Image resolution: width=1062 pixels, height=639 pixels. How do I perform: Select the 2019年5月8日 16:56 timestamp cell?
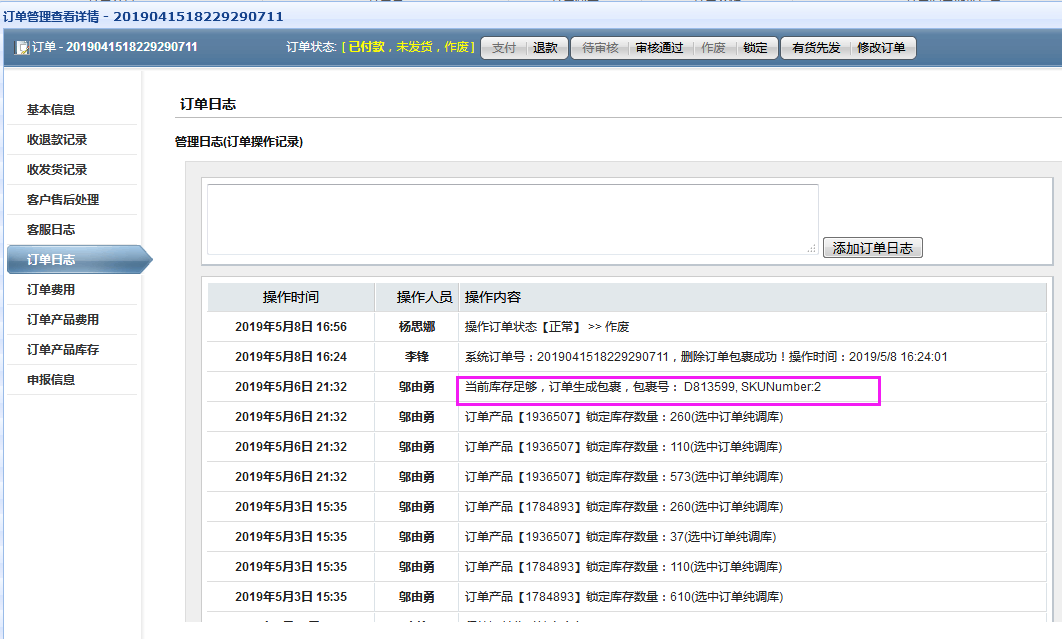[291, 327]
